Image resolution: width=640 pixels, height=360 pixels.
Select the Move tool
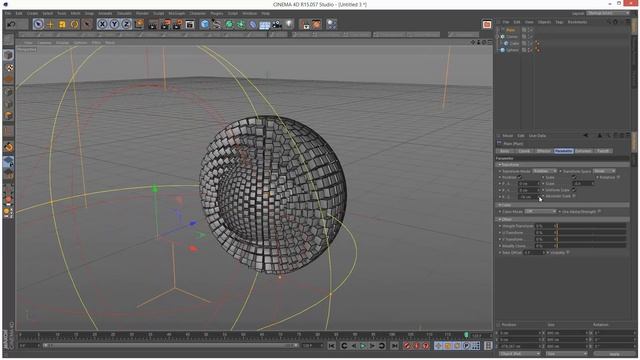coord(50,24)
